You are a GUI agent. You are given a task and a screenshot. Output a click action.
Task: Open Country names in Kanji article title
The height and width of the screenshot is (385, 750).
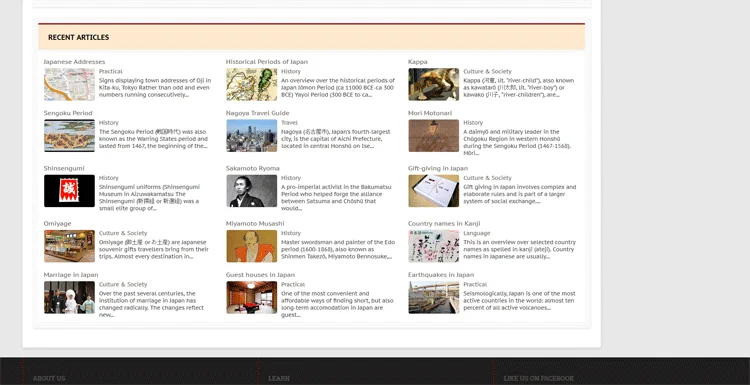pyautogui.click(x=444, y=223)
